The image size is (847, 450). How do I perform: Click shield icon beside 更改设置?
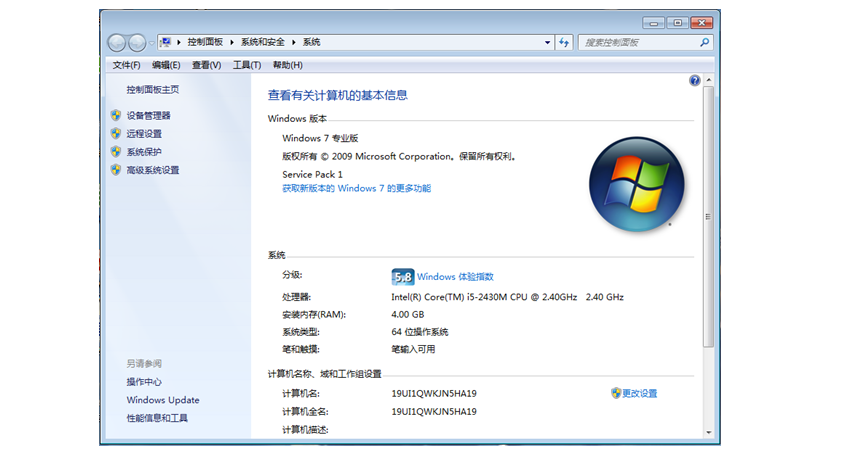tap(616, 393)
